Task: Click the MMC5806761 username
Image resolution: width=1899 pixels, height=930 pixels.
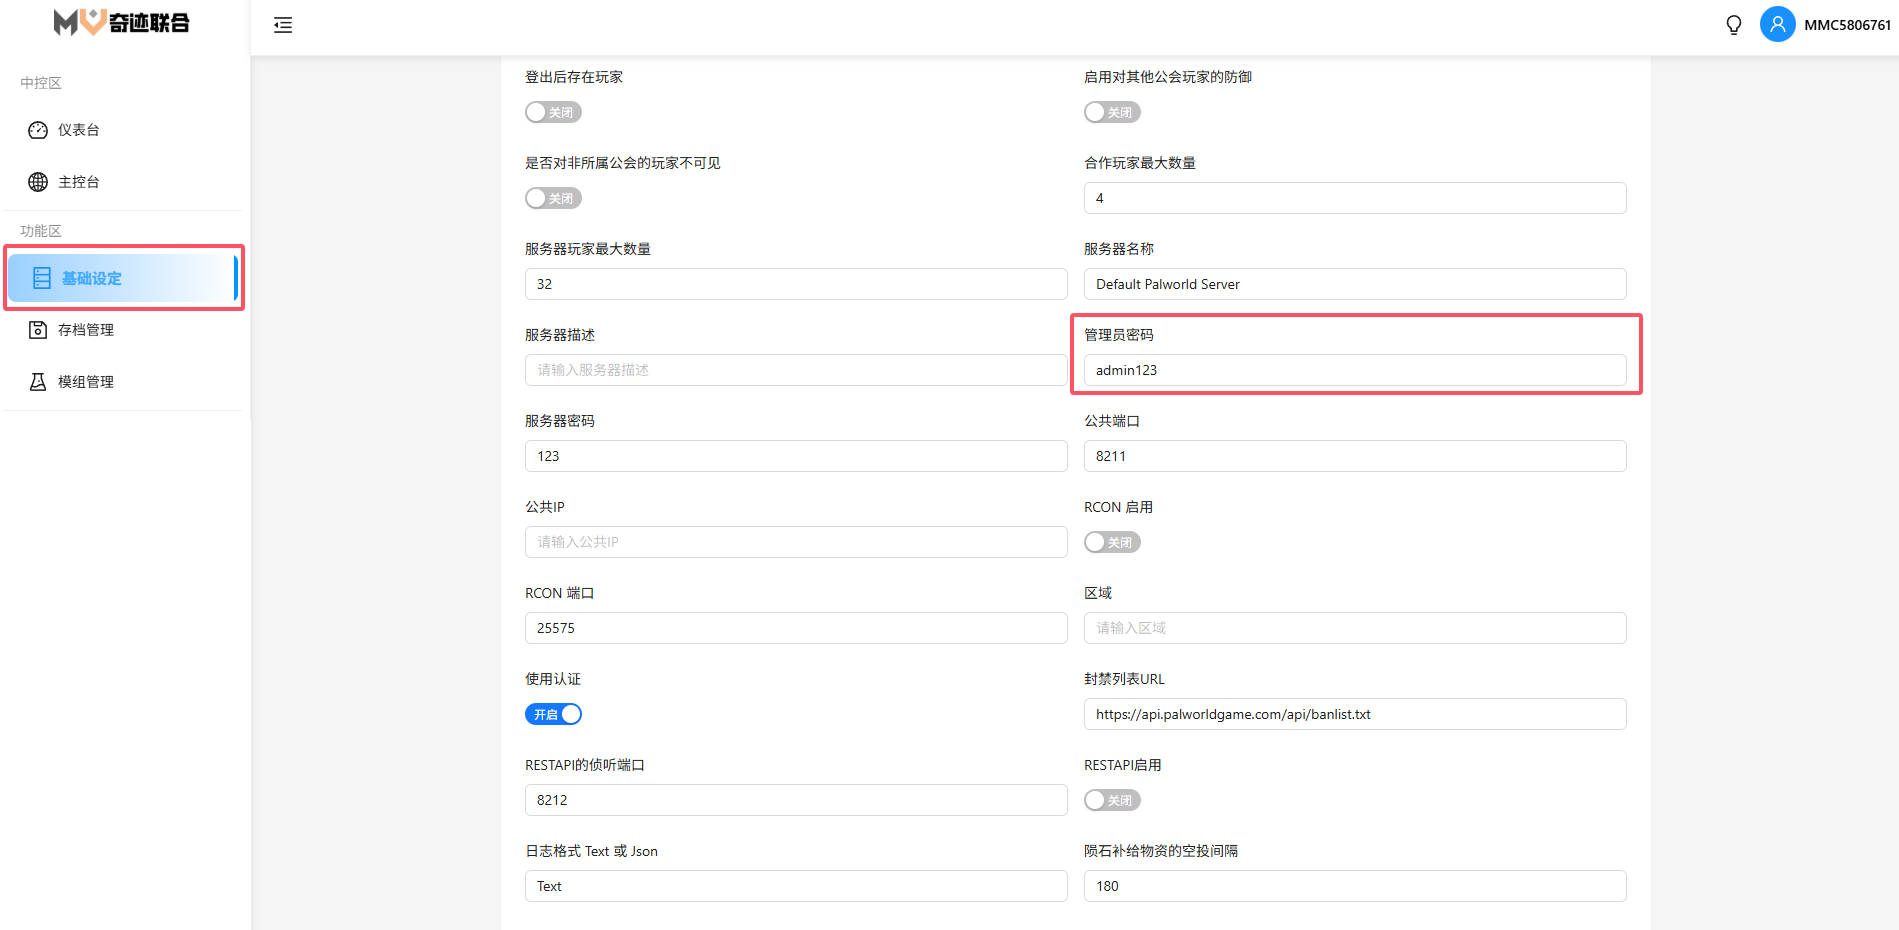Action: 1847,25
